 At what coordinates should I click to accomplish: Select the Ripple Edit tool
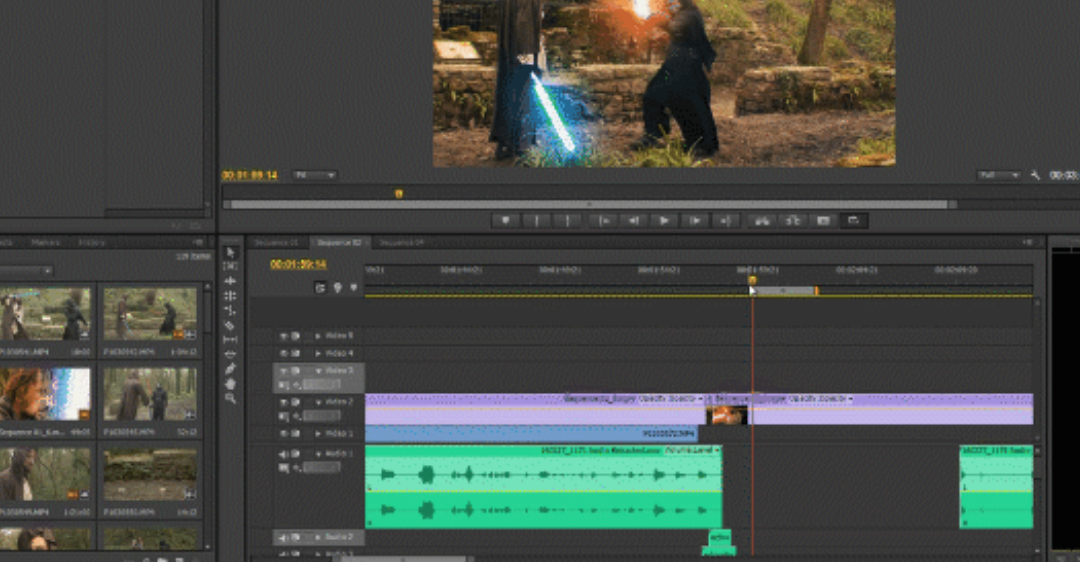point(231,281)
